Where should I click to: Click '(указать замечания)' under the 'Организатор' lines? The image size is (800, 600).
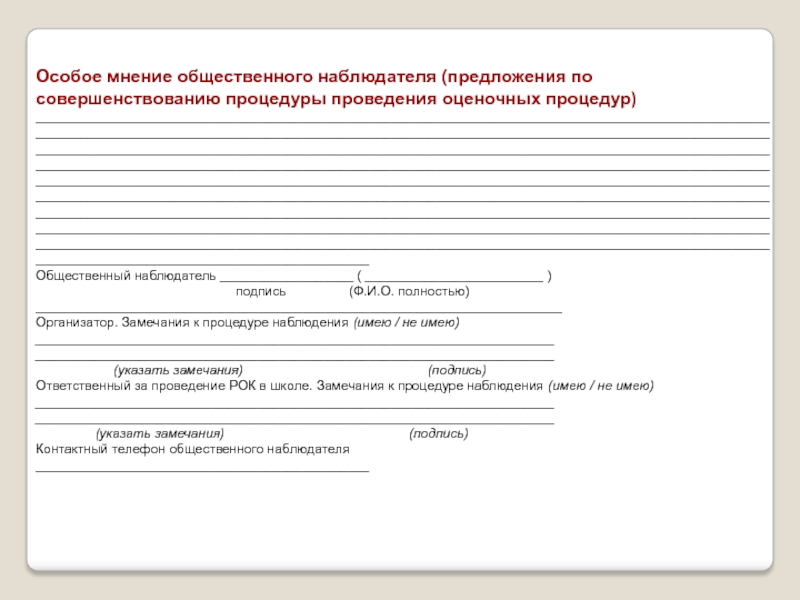coord(178,370)
